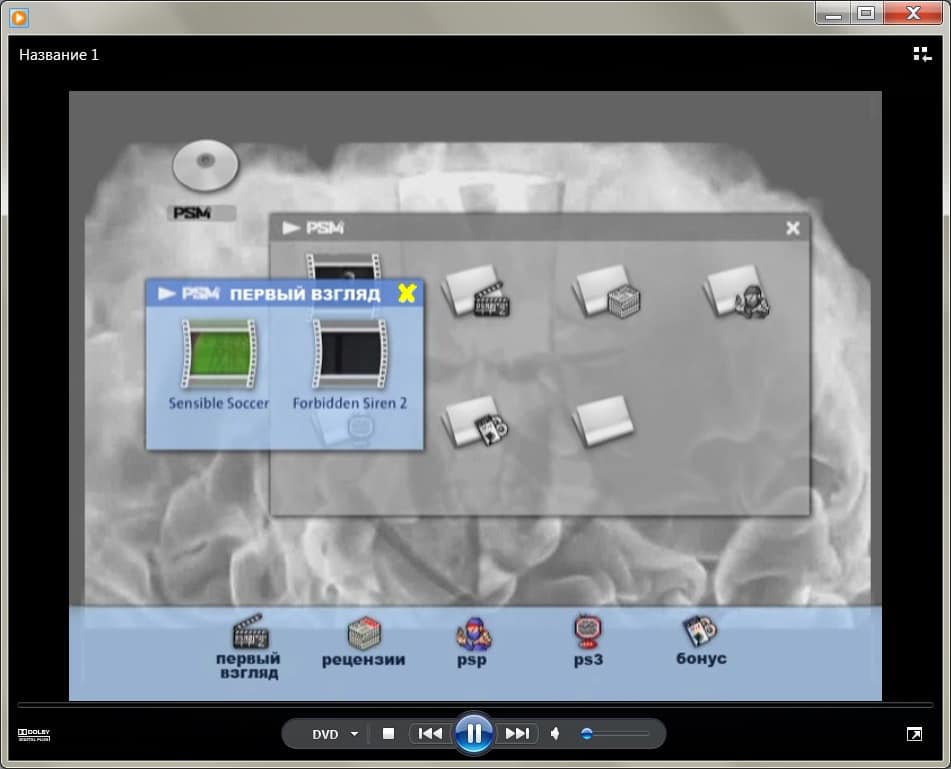Maximize the player window
This screenshot has height=769, width=951.
click(865, 13)
